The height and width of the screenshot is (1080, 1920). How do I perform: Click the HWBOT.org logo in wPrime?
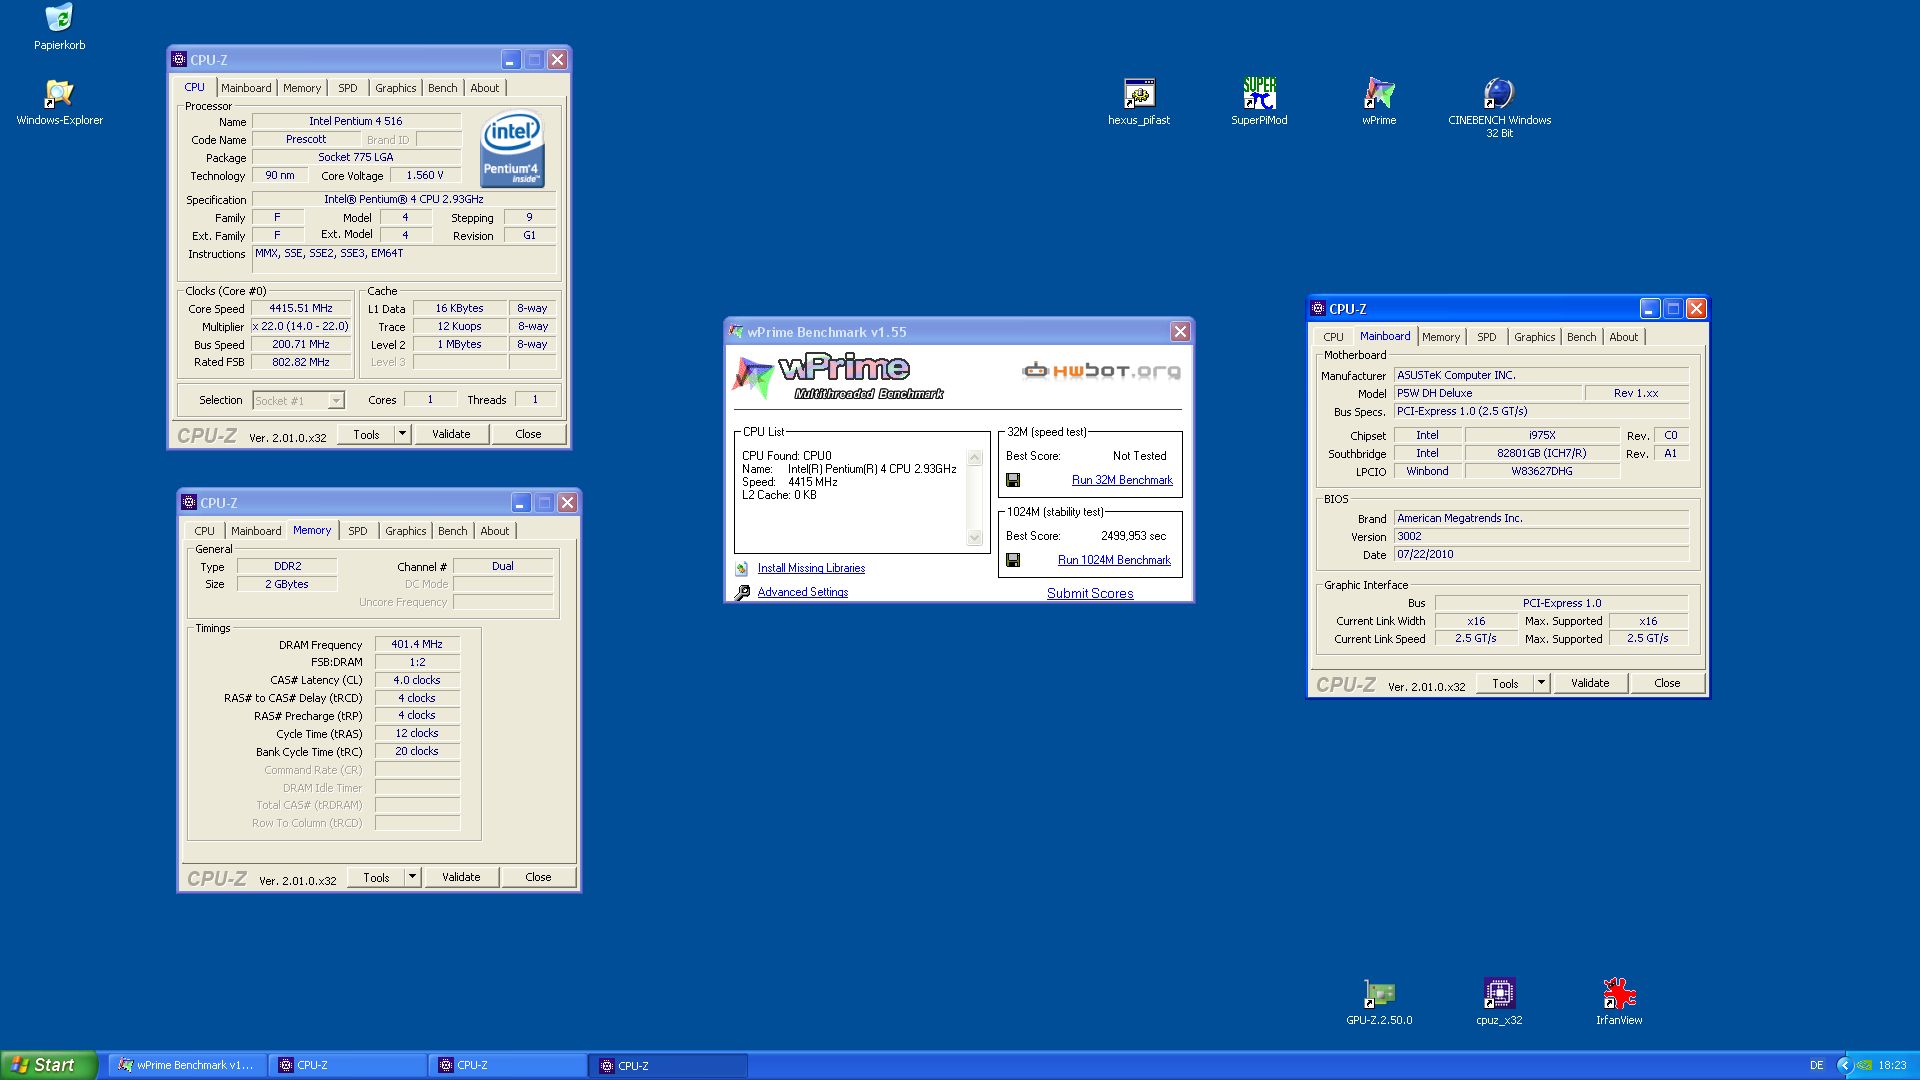pyautogui.click(x=1101, y=371)
